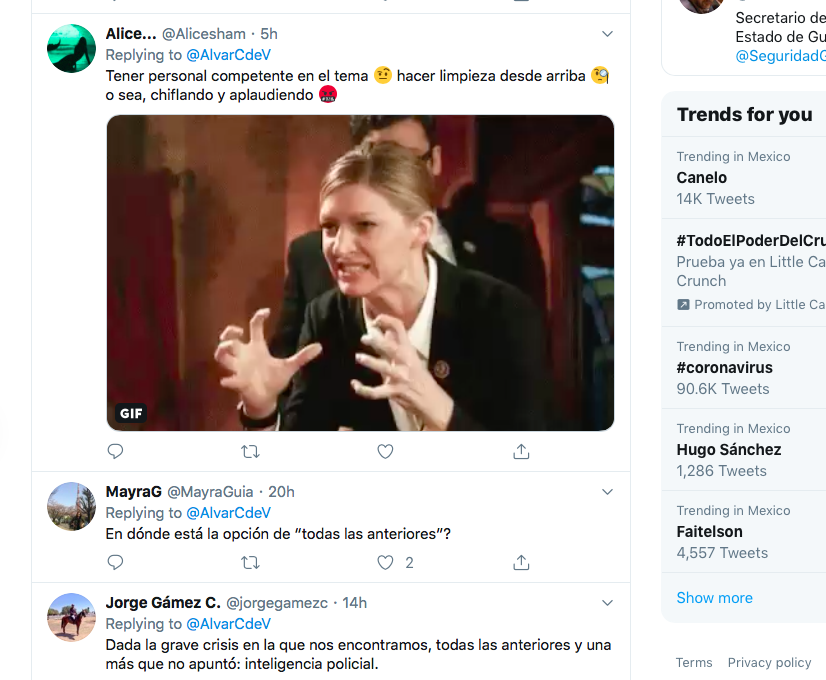Select the #coronavirus trend
The width and height of the screenshot is (826, 680).
coord(724,368)
